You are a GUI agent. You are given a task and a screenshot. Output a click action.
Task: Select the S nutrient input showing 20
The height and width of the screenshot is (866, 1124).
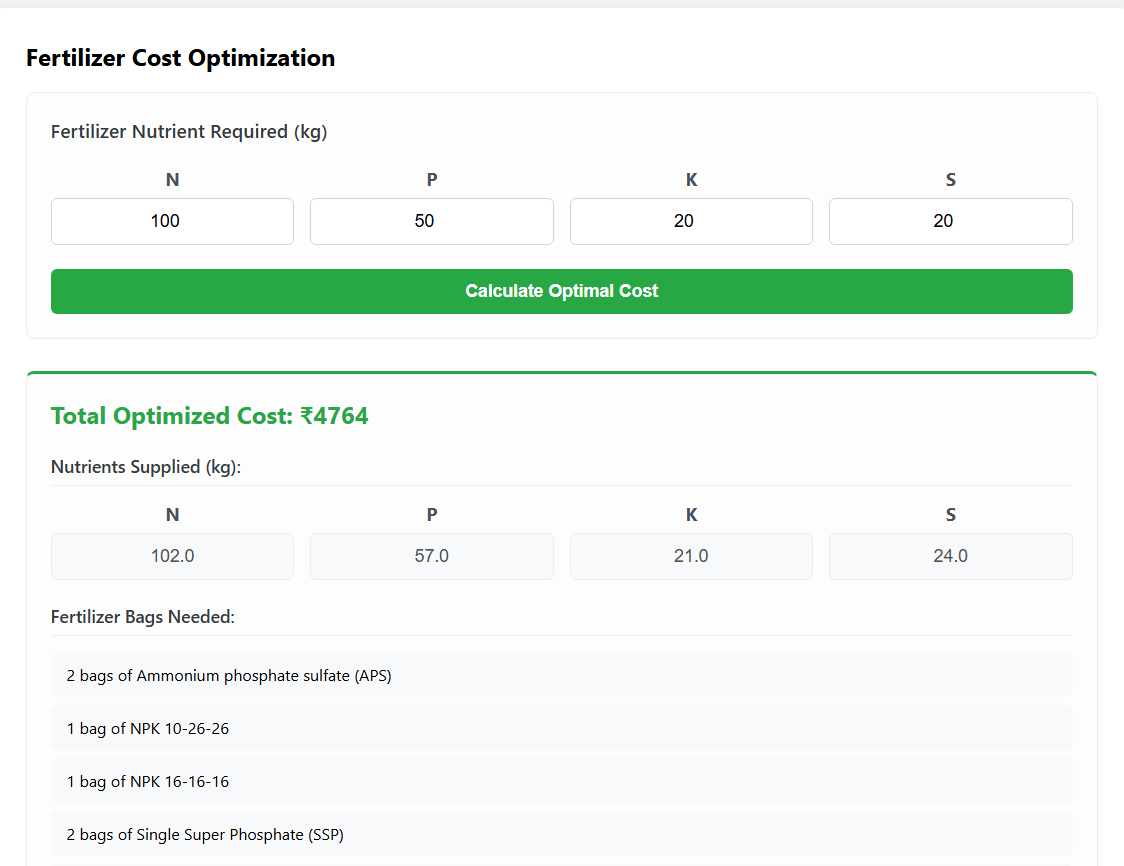pos(950,221)
